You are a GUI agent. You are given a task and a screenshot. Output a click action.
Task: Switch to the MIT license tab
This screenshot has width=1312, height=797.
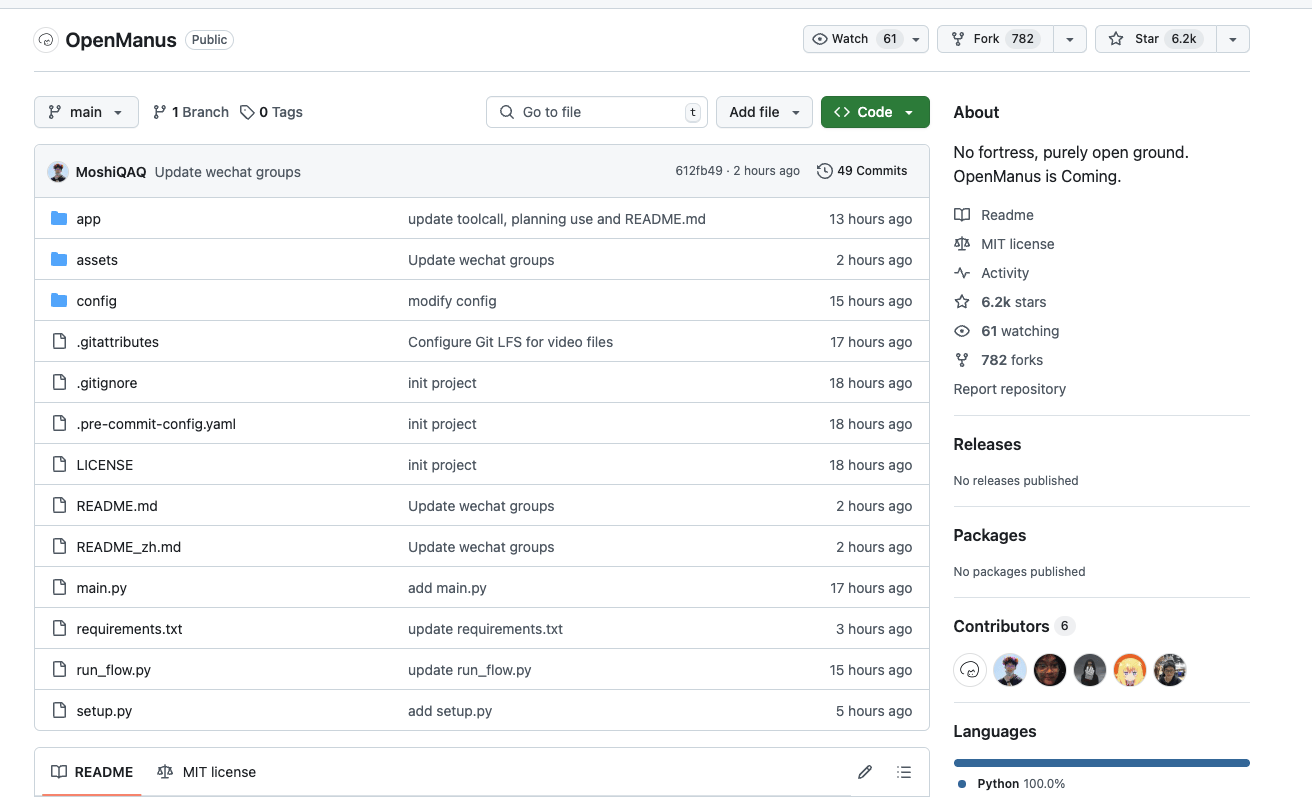tap(207, 772)
